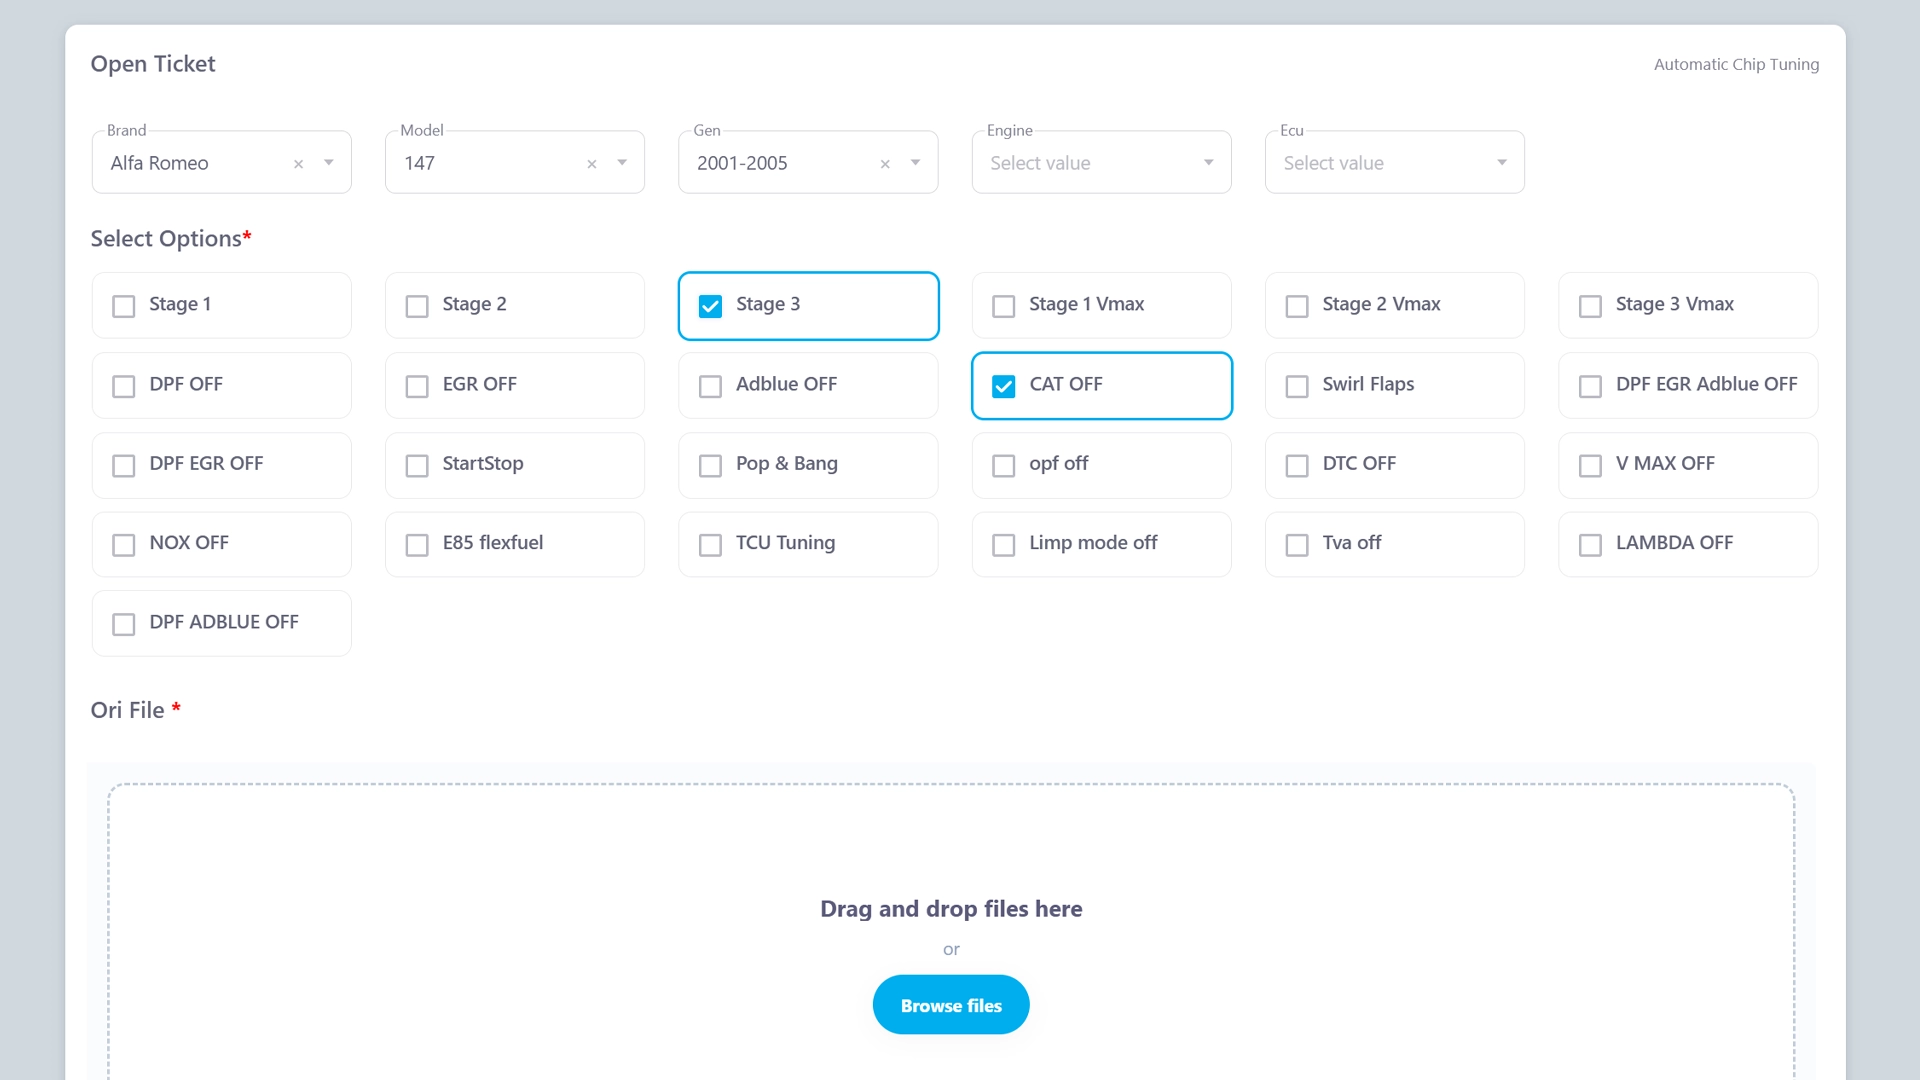Uncheck the Stage 3 option
The image size is (1920, 1080).
[x=710, y=306]
